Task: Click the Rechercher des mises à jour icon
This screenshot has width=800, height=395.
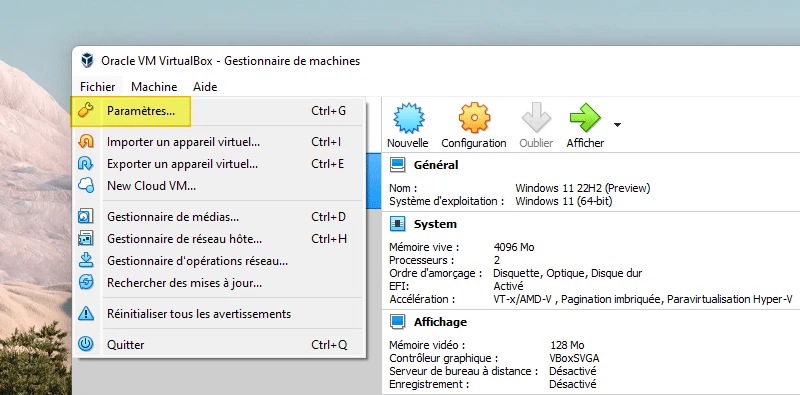Action: point(86,282)
